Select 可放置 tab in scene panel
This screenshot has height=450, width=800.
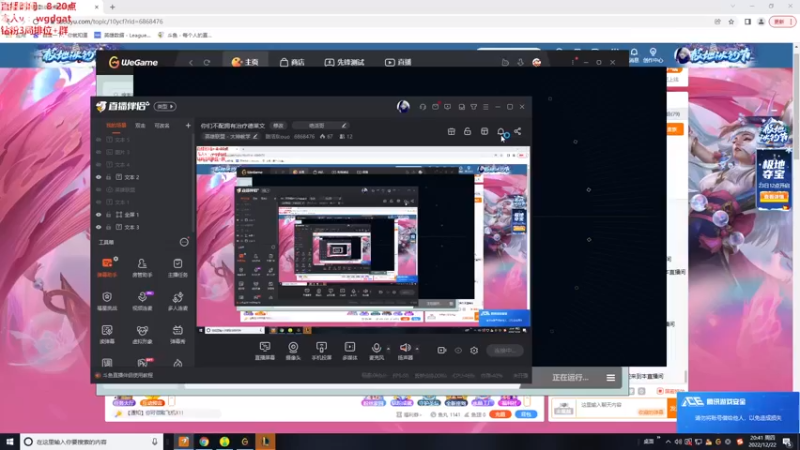(x=162, y=126)
